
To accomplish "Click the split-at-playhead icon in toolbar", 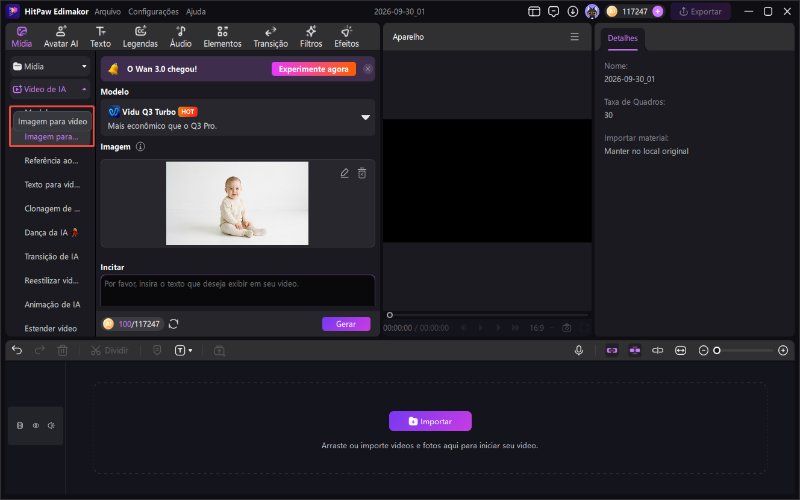I will click(x=658, y=351).
